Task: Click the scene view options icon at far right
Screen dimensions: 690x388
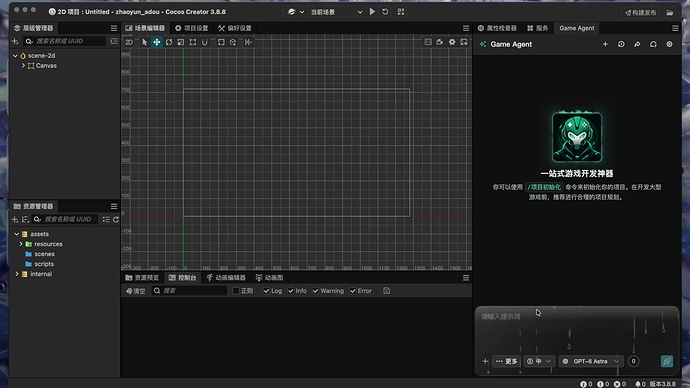Action: tap(464, 42)
